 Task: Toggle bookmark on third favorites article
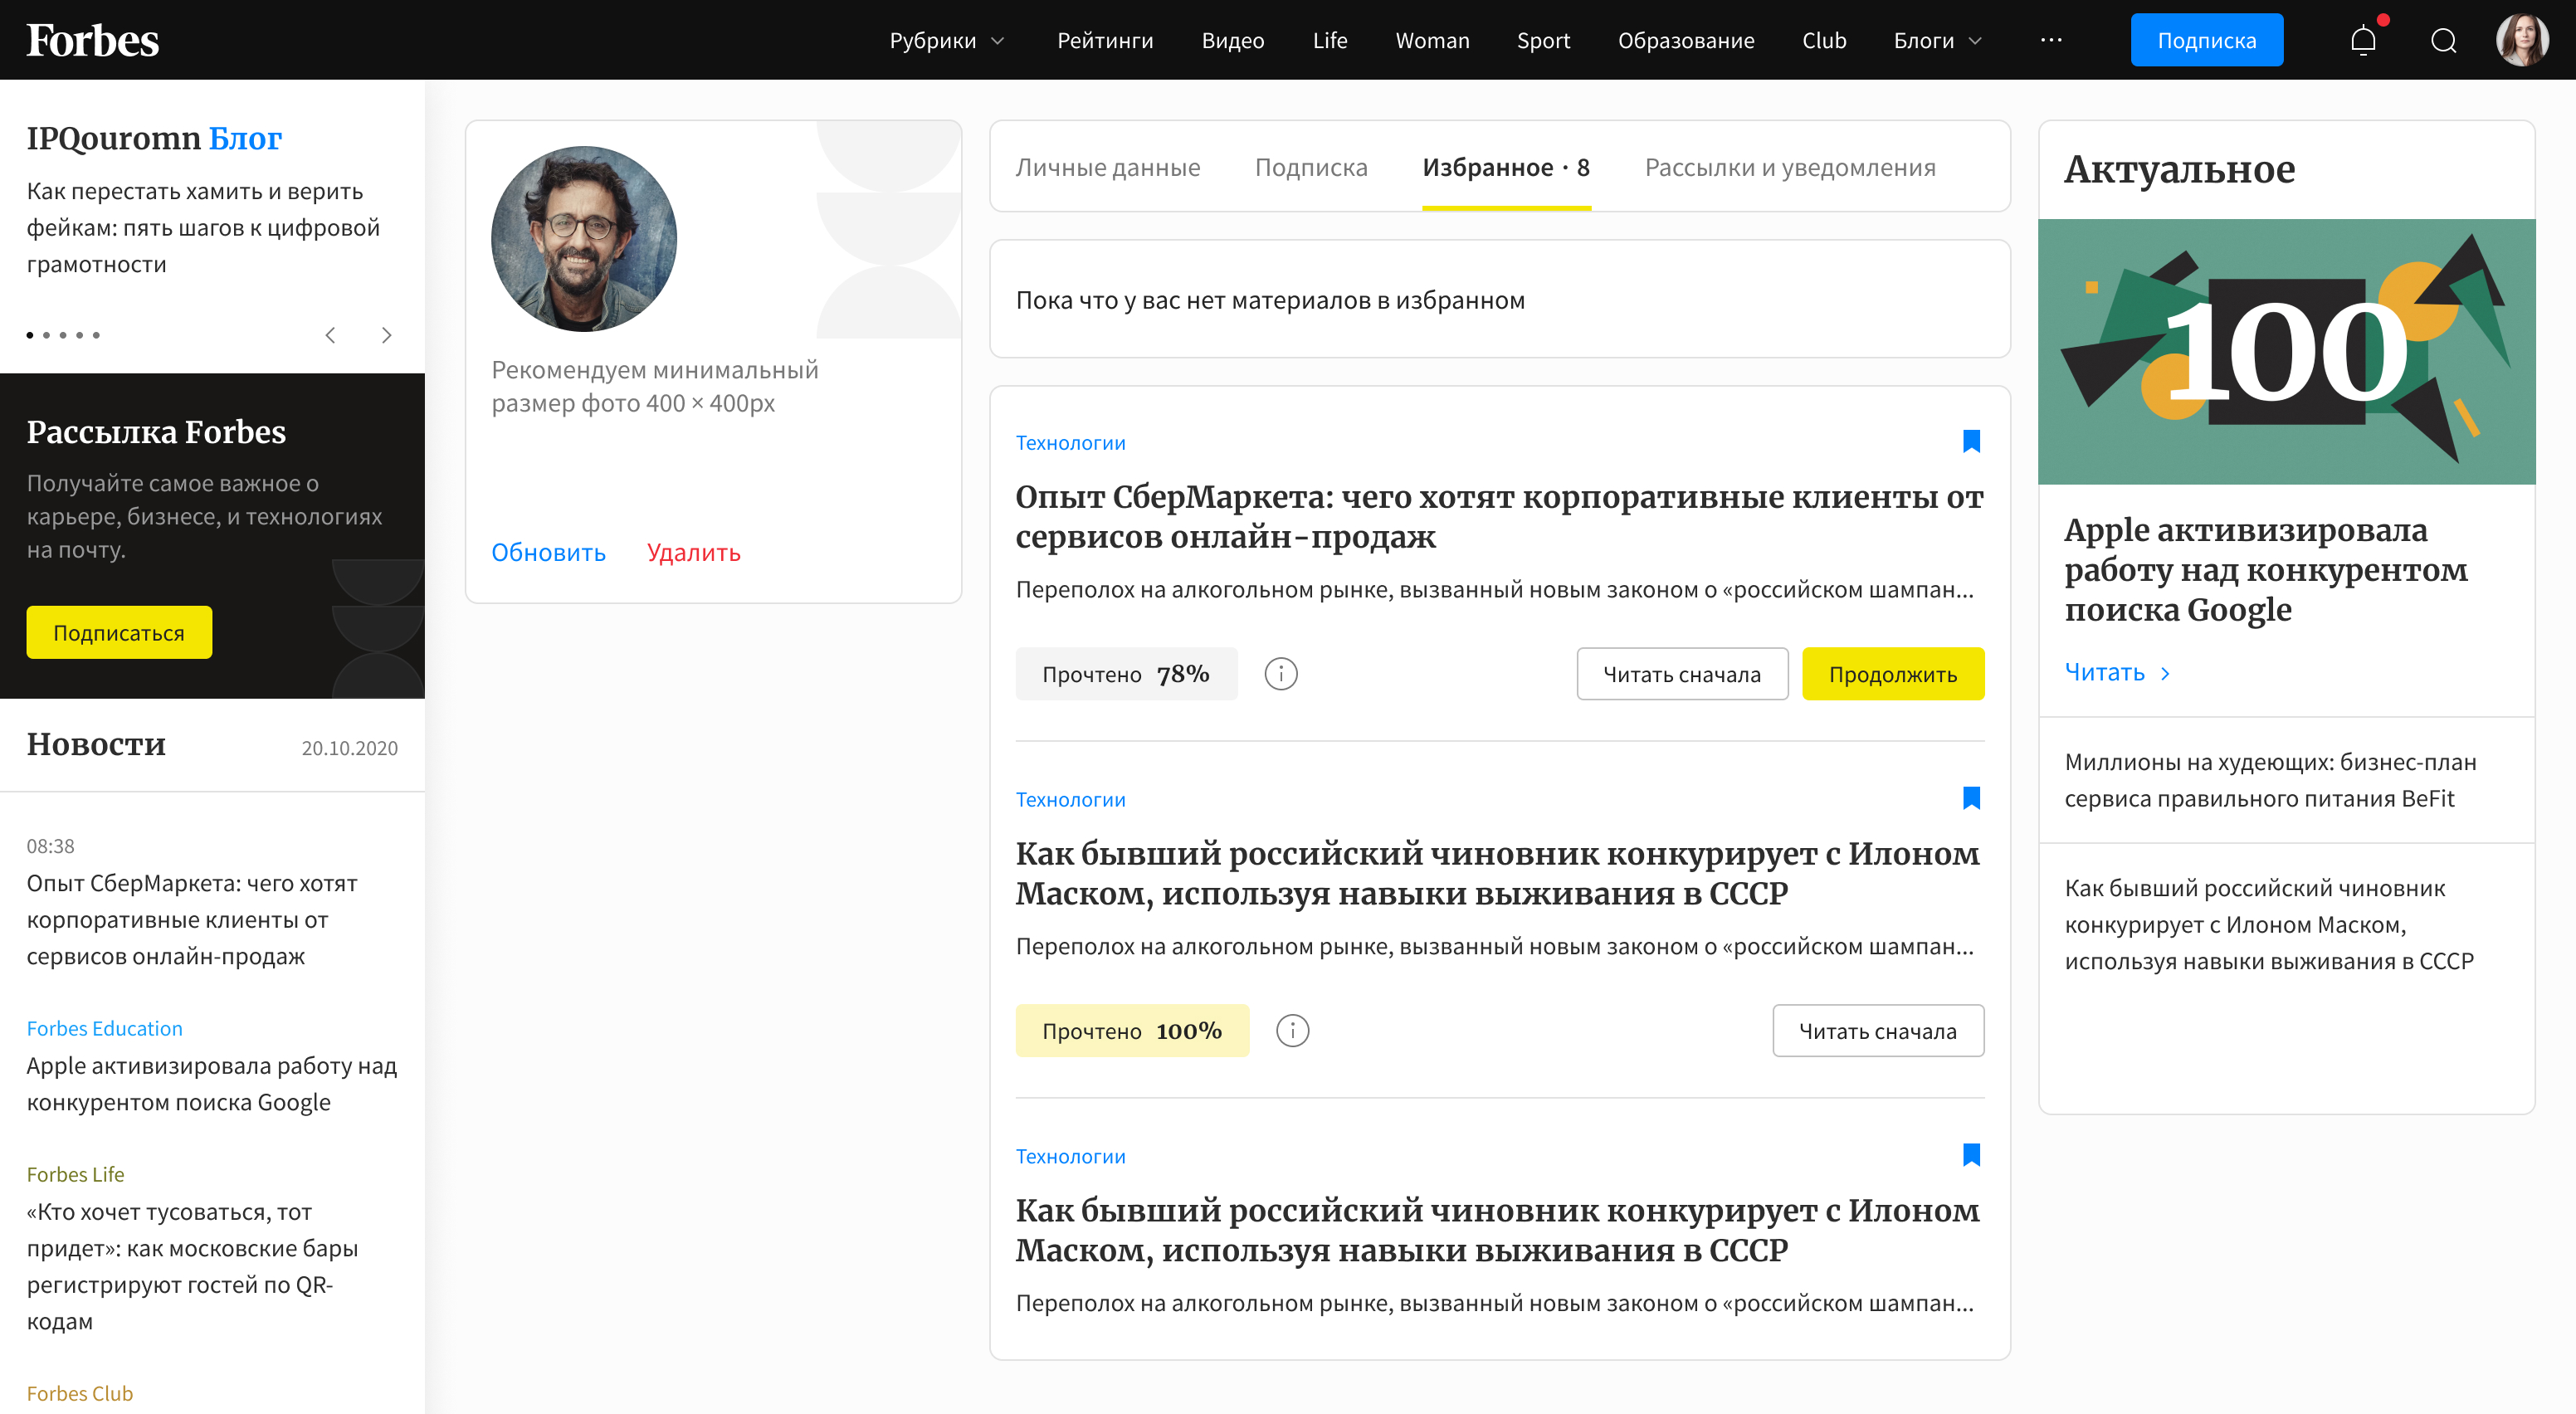(1971, 1155)
